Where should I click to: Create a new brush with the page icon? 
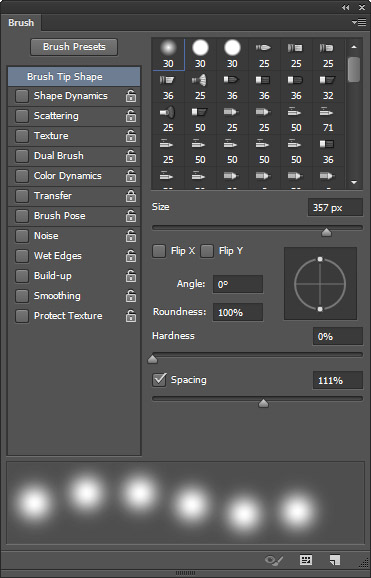(334, 560)
